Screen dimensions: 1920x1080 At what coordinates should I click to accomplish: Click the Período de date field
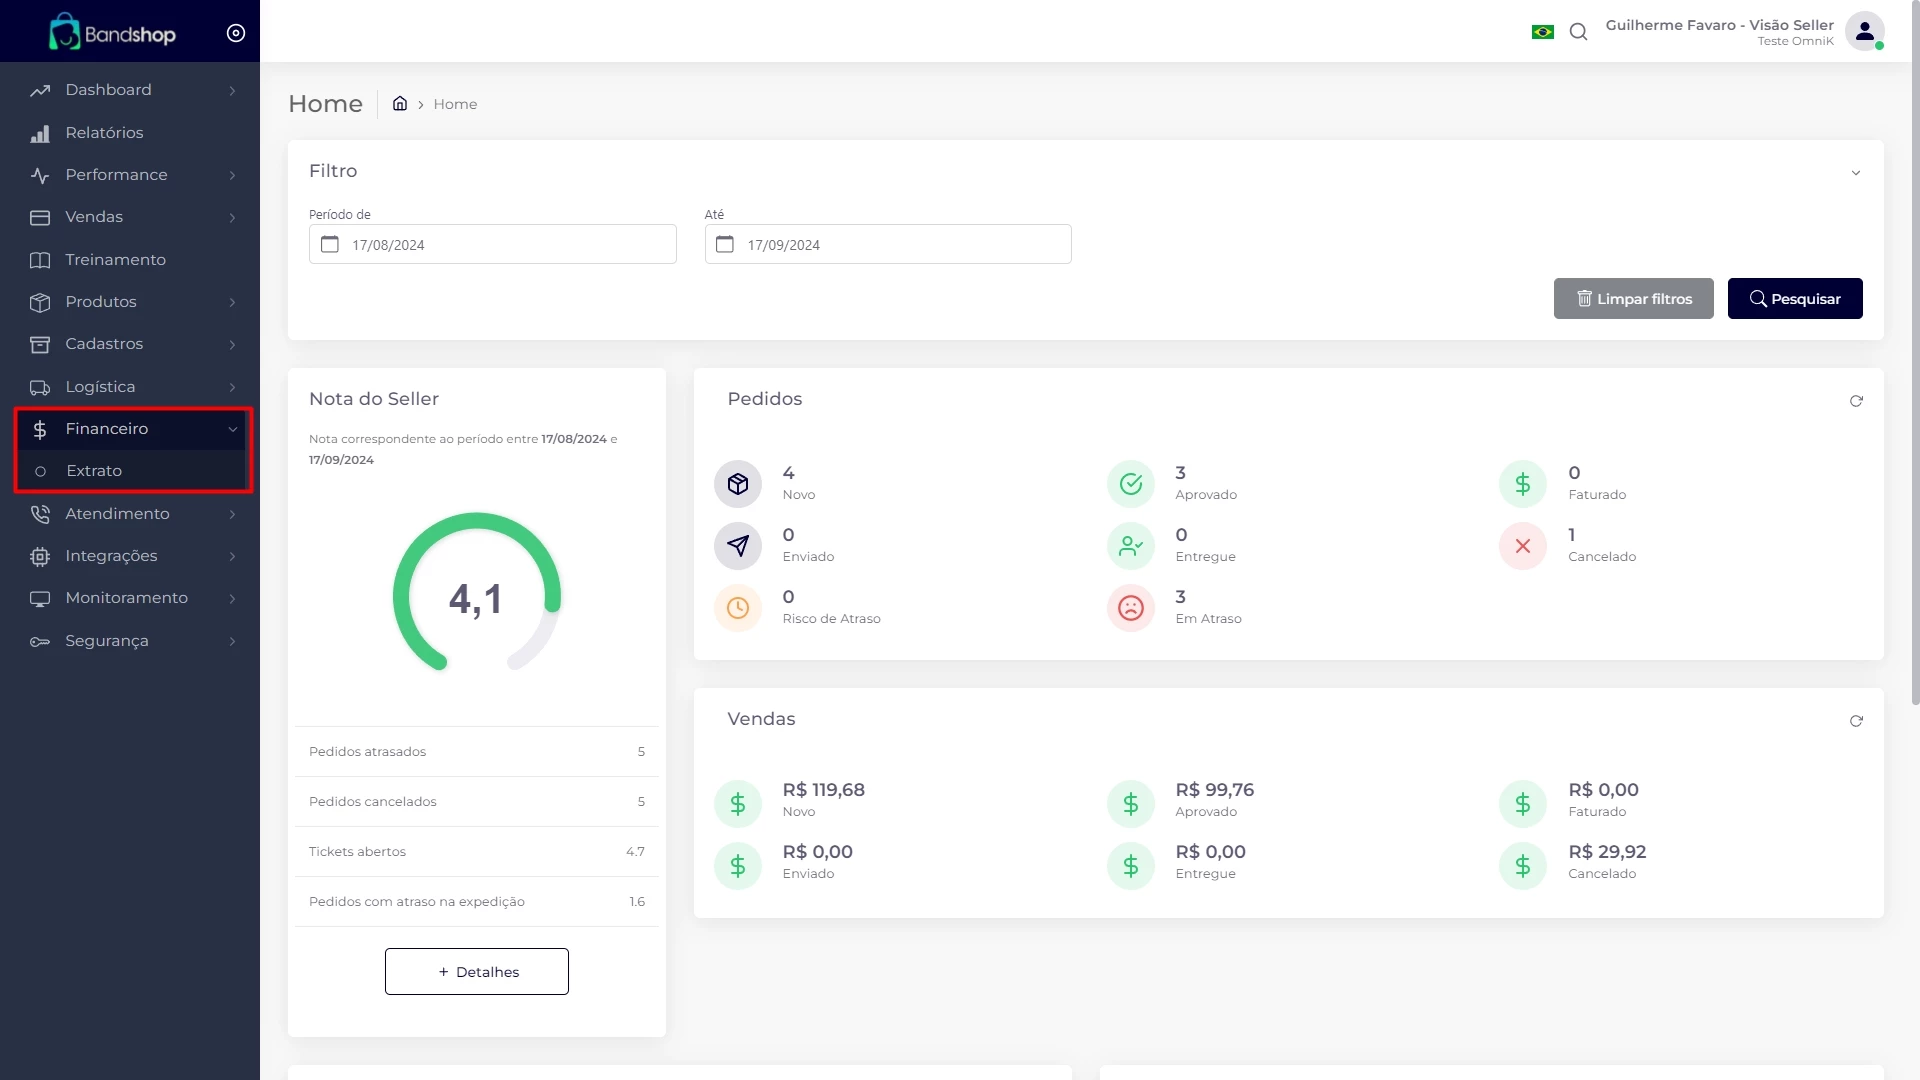pos(493,245)
